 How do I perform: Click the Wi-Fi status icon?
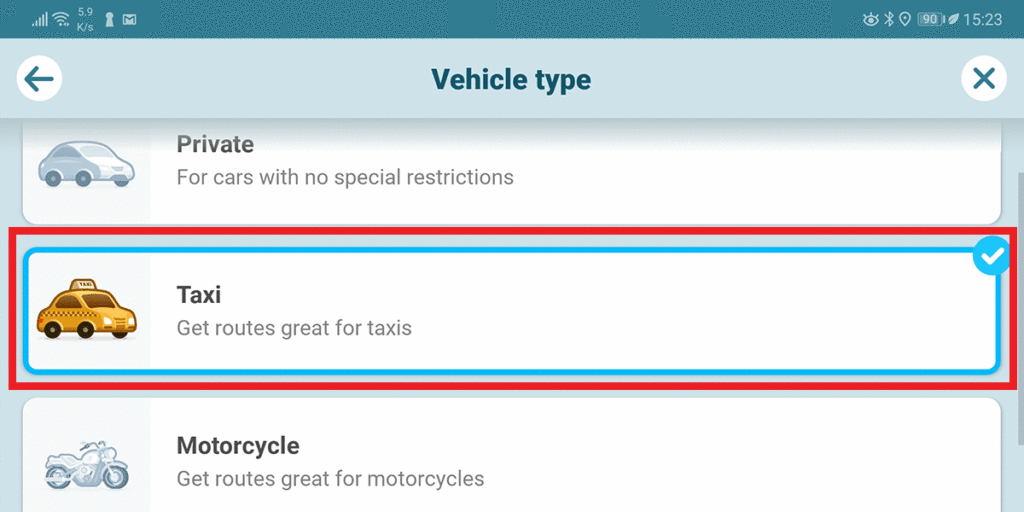(61, 19)
